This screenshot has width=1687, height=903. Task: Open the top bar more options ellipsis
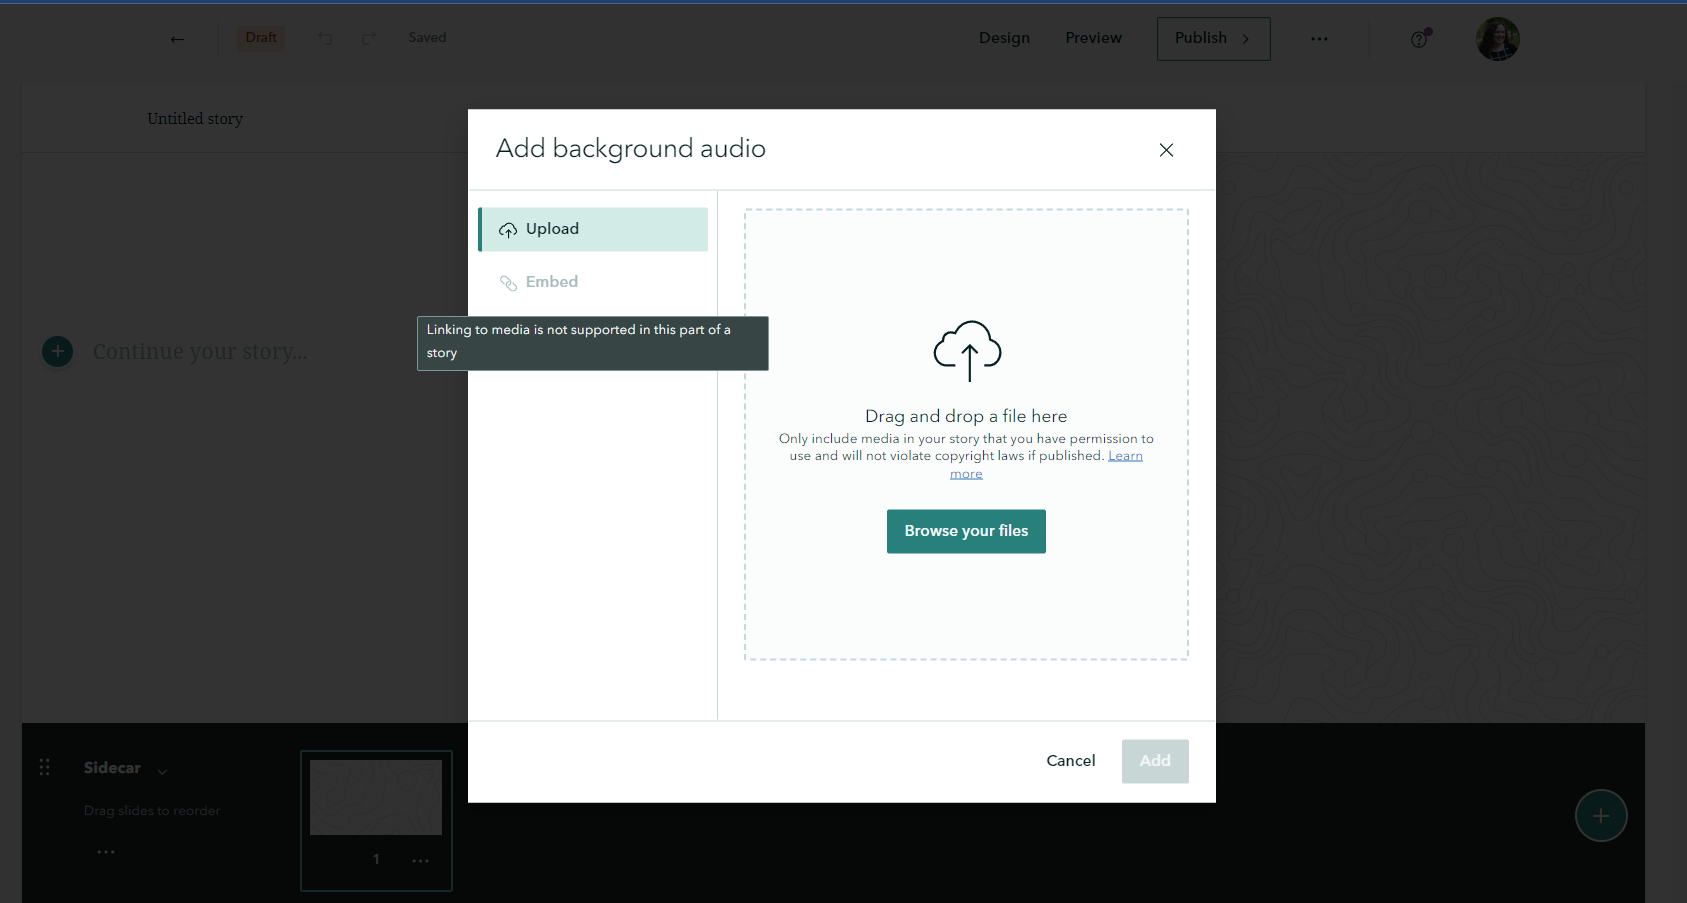[1320, 39]
